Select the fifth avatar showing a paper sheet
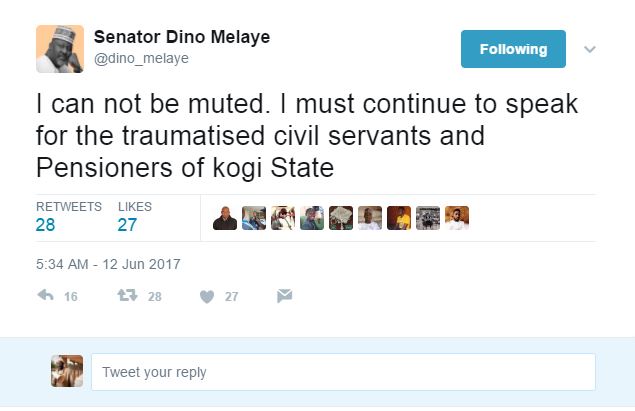635x411 pixels. (x=341, y=218)
